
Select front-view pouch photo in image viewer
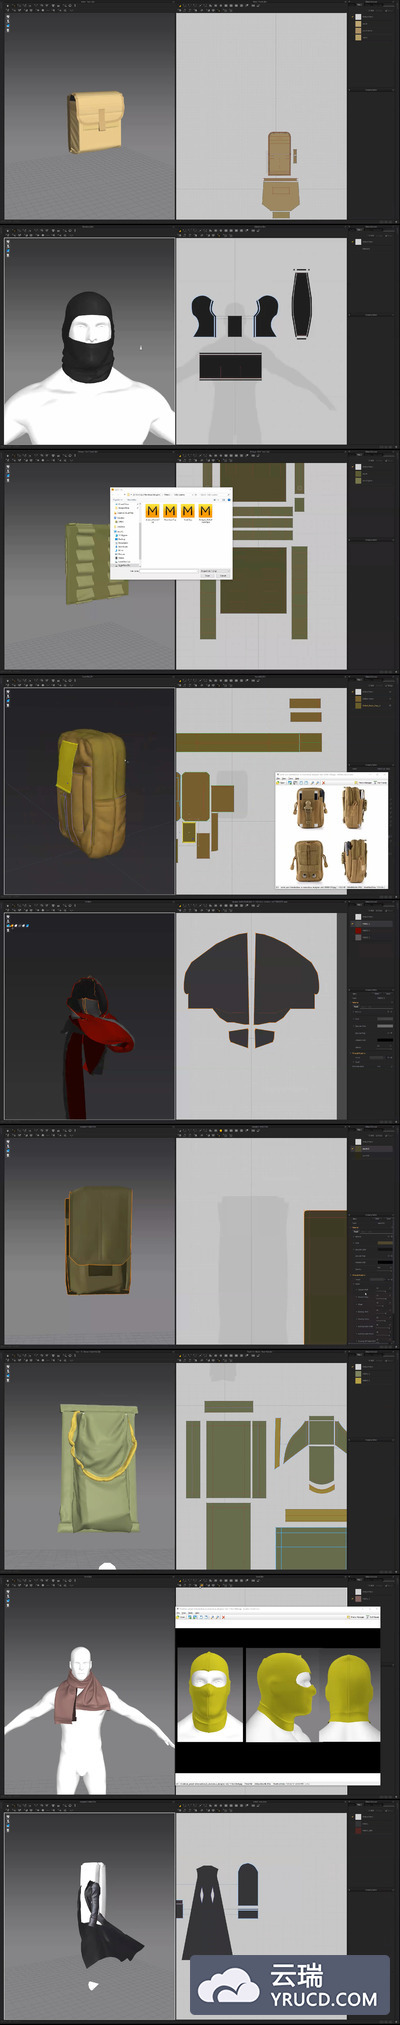311,808
